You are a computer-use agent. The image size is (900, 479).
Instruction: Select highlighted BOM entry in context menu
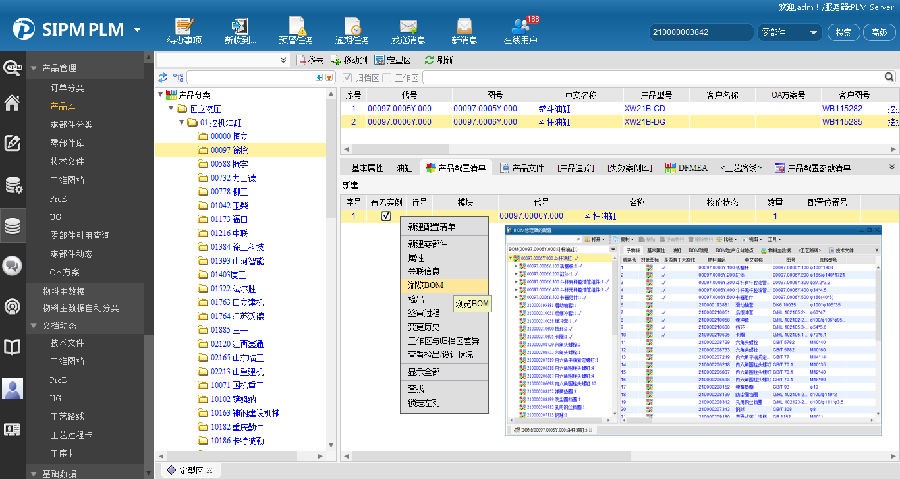point(424,285)
